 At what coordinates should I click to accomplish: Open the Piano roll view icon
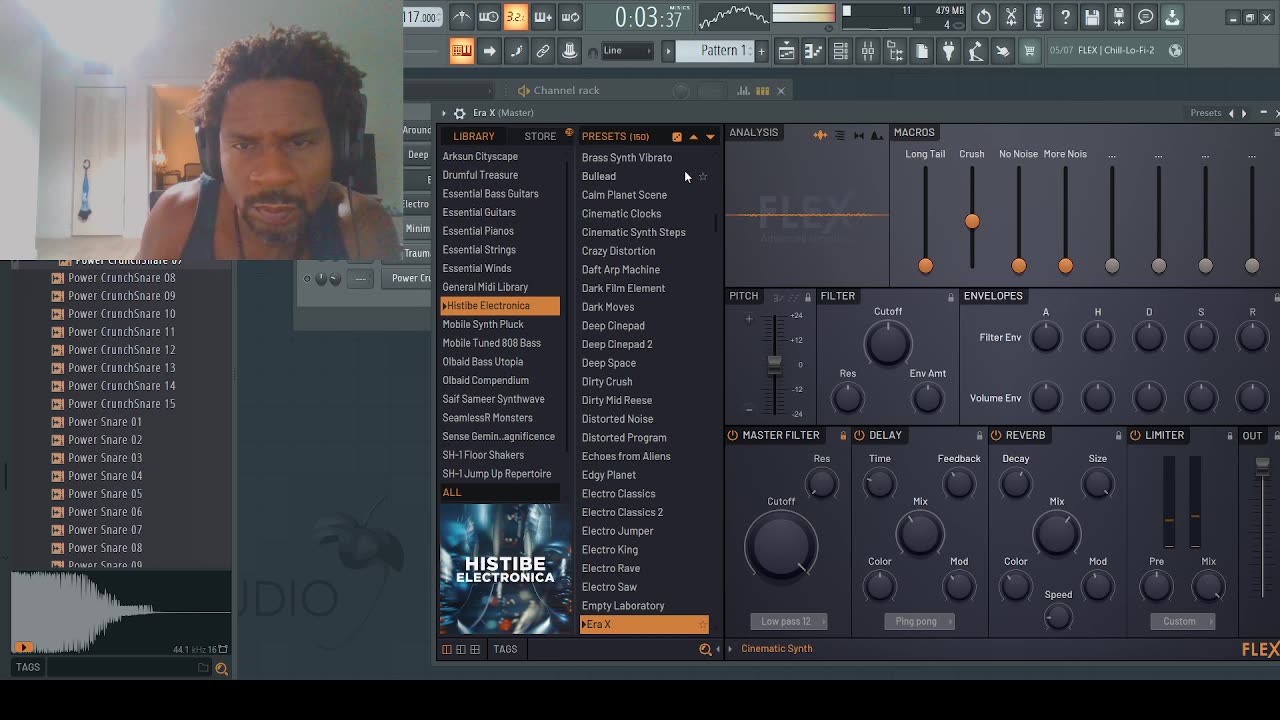click(x=813, y=51)
